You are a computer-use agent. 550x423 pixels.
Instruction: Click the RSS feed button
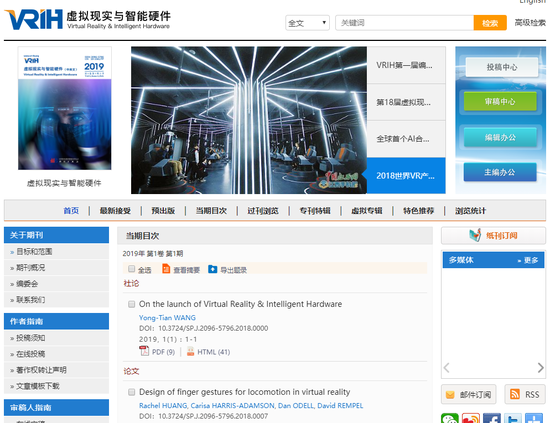pyautogui.click(x=525, y=395)
